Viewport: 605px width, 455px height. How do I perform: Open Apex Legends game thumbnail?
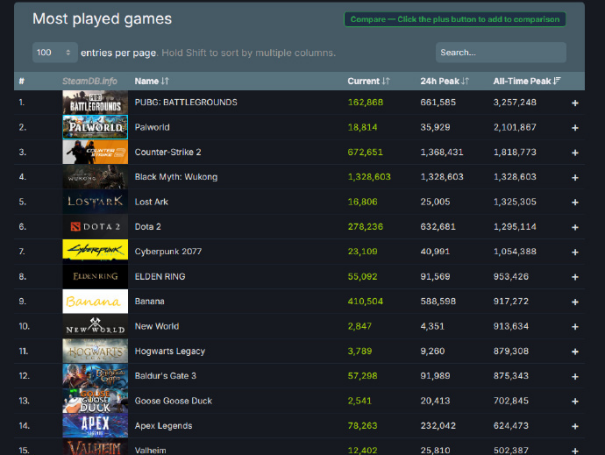click(95, 426)
